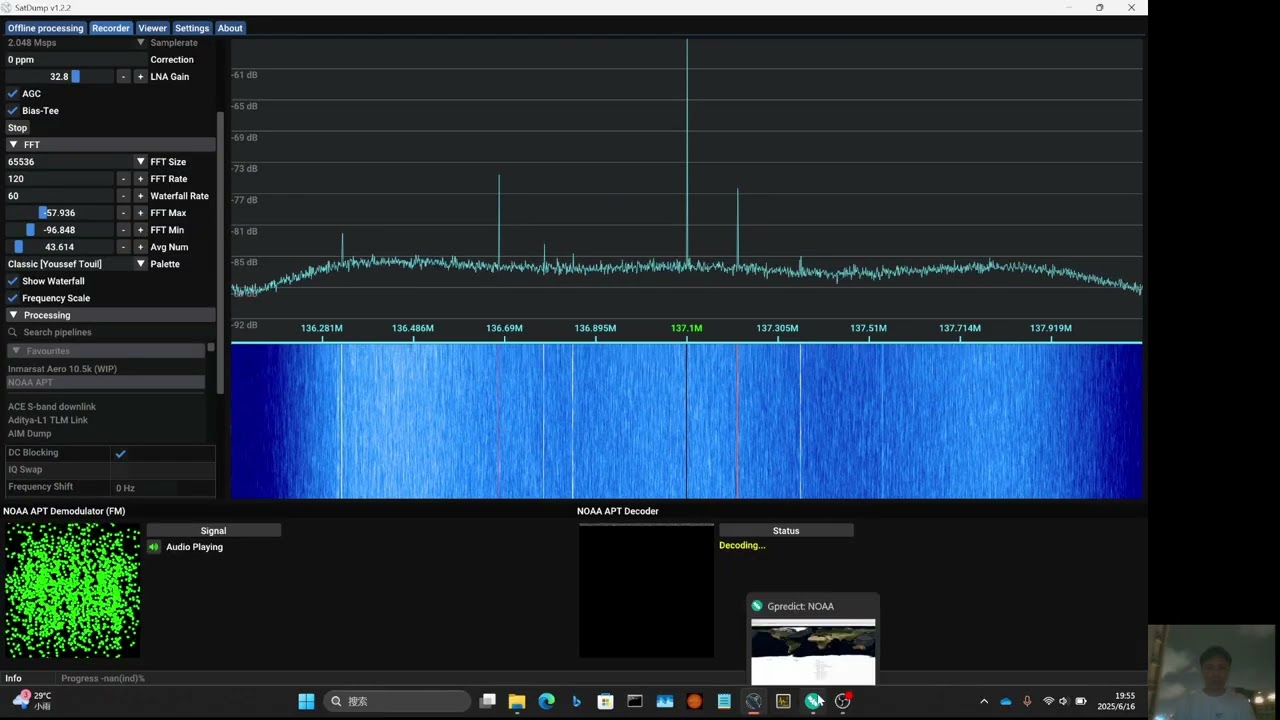This screenshot has height=720, width=1280.
Task: Click the 137.1M frequency label
Action: click(x=686, y=328)
